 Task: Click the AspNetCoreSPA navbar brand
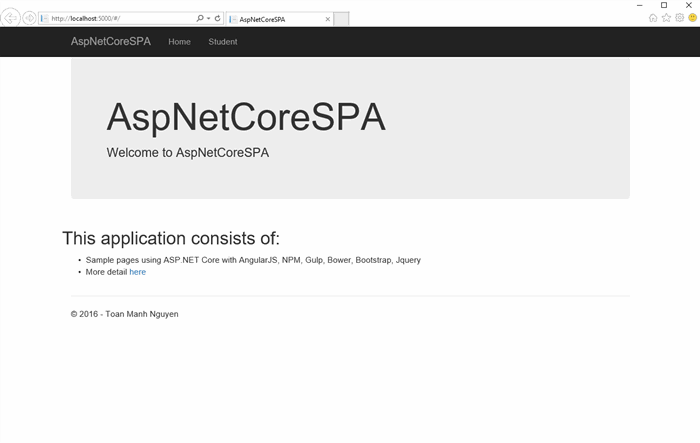tap(111, 42)
